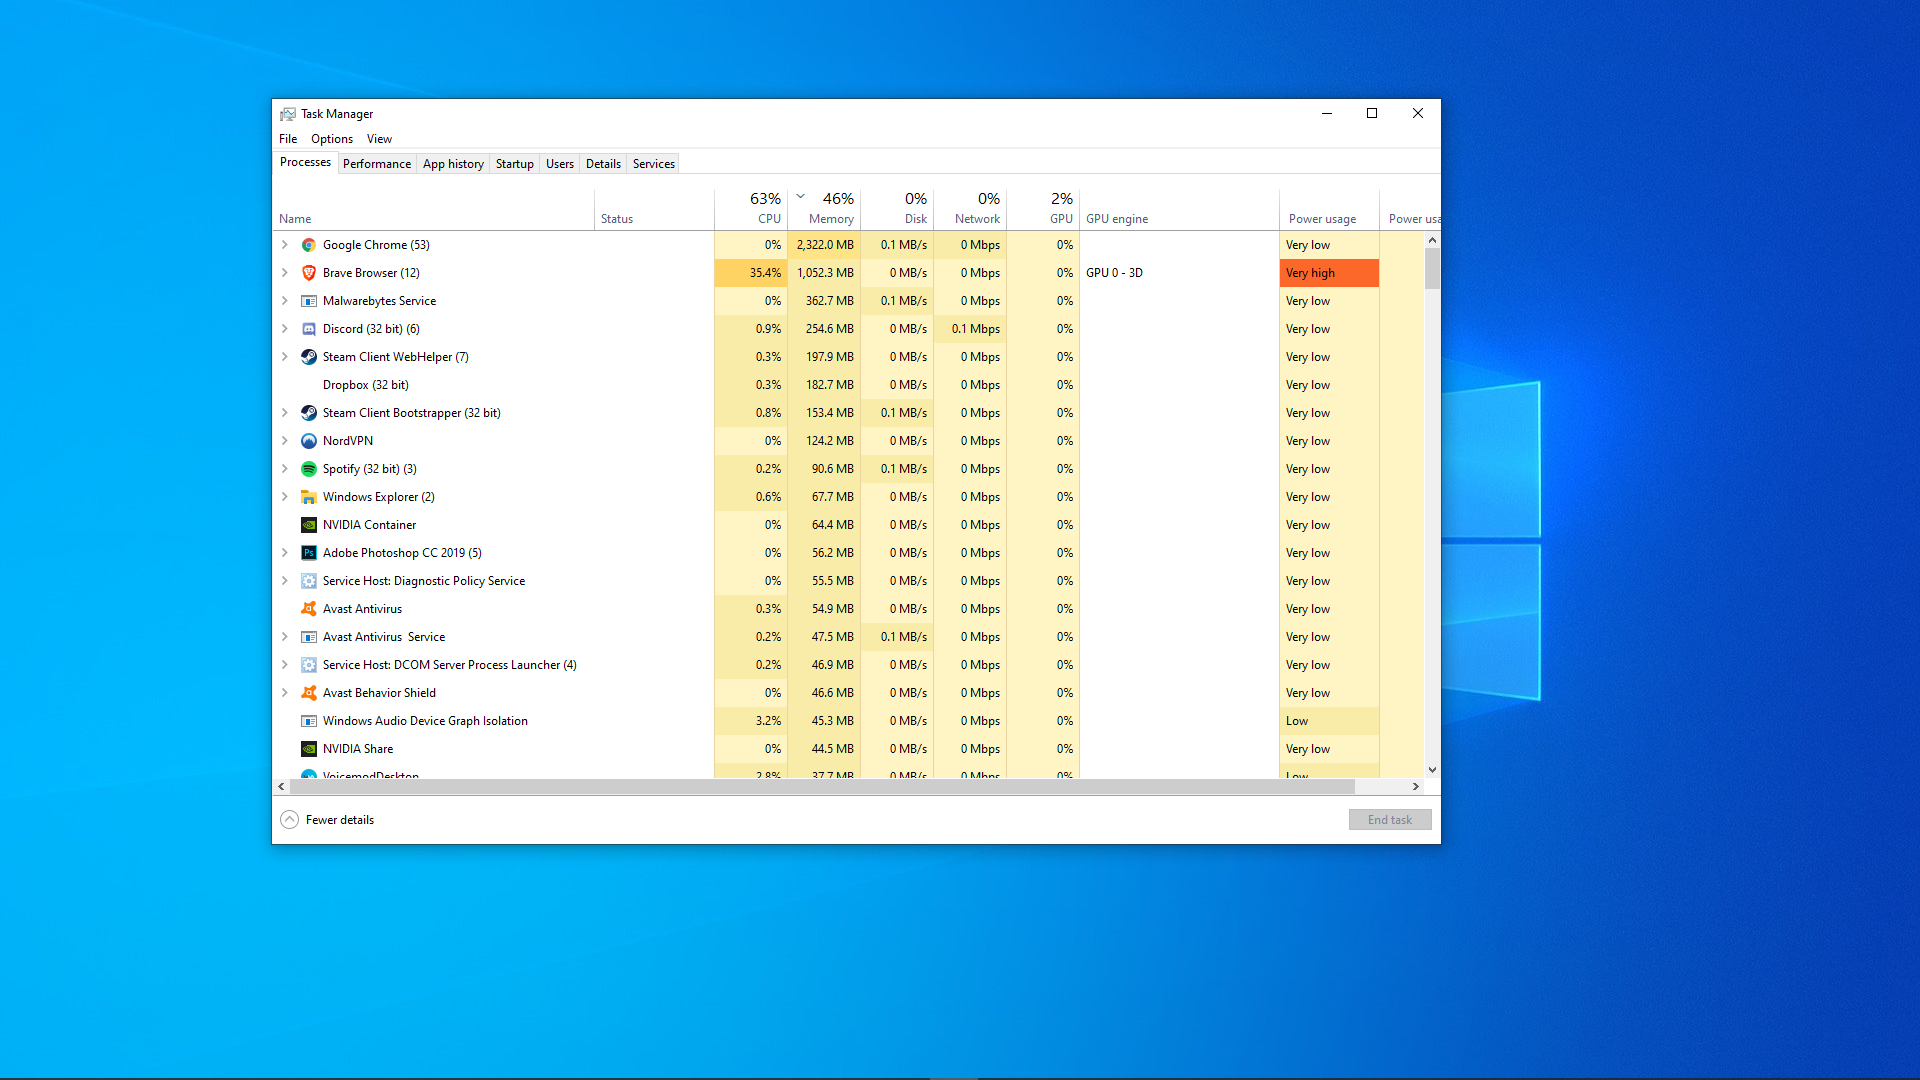Click the Google Chrome process icon

[x=309, y=245]
